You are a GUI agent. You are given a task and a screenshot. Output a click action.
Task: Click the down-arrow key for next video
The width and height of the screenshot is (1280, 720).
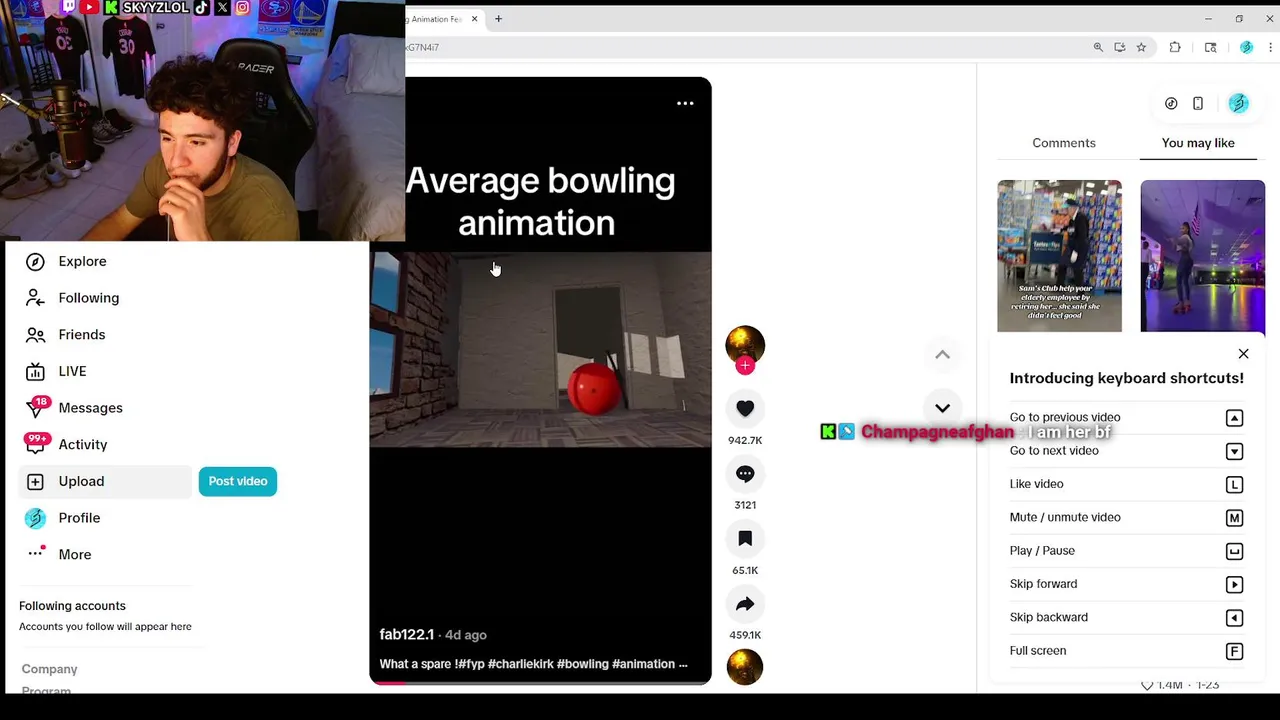point(1234,451)
